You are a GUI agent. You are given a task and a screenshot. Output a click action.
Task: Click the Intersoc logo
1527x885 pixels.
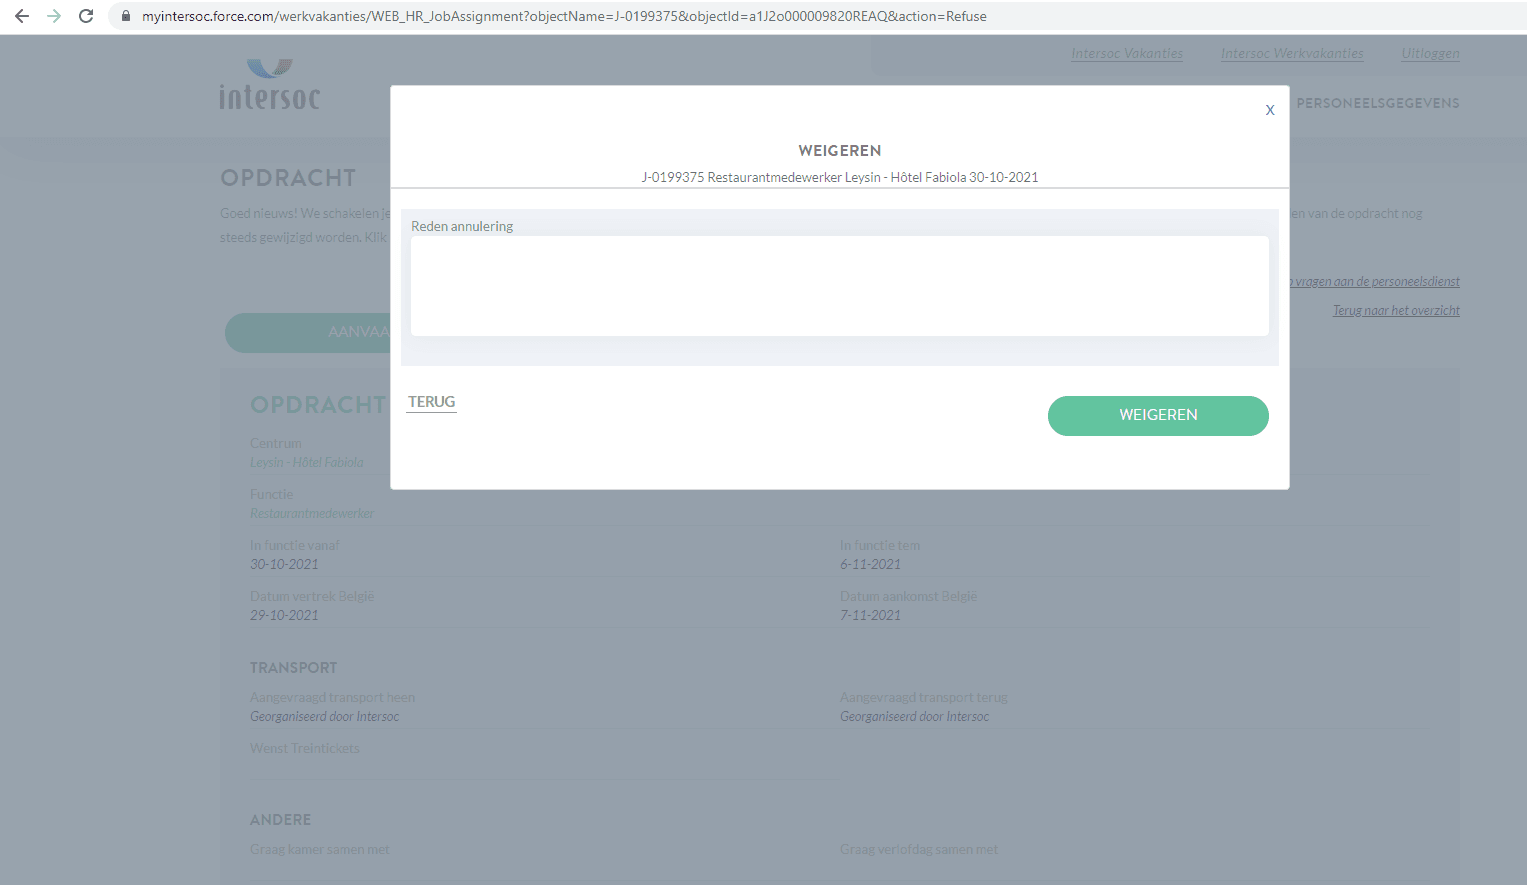270,85
